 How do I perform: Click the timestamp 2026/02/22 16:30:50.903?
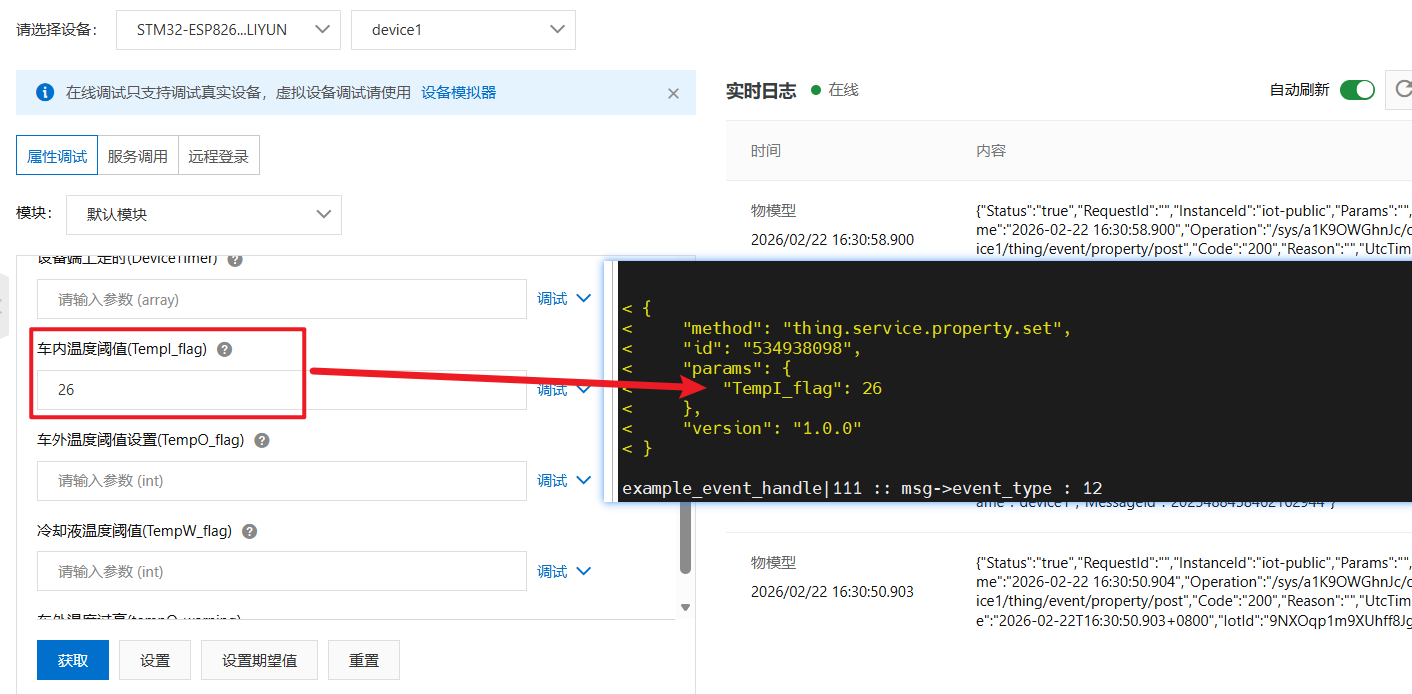coord(832,592)
